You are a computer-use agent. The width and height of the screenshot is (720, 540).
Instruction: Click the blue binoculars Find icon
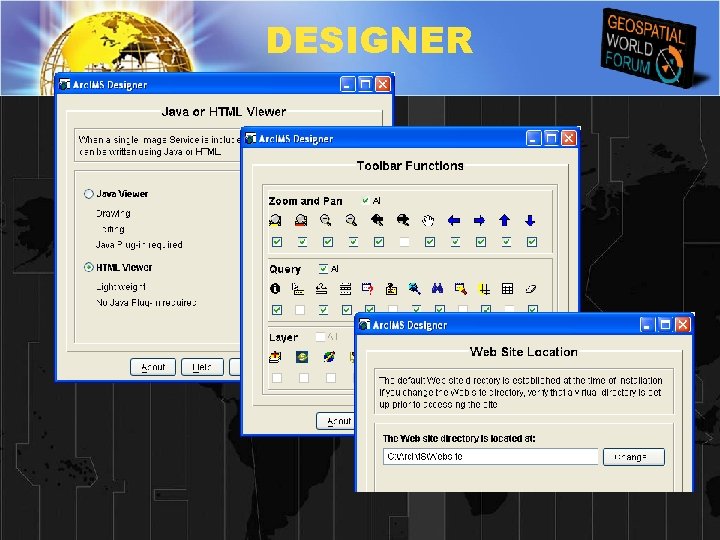(437, 288)
